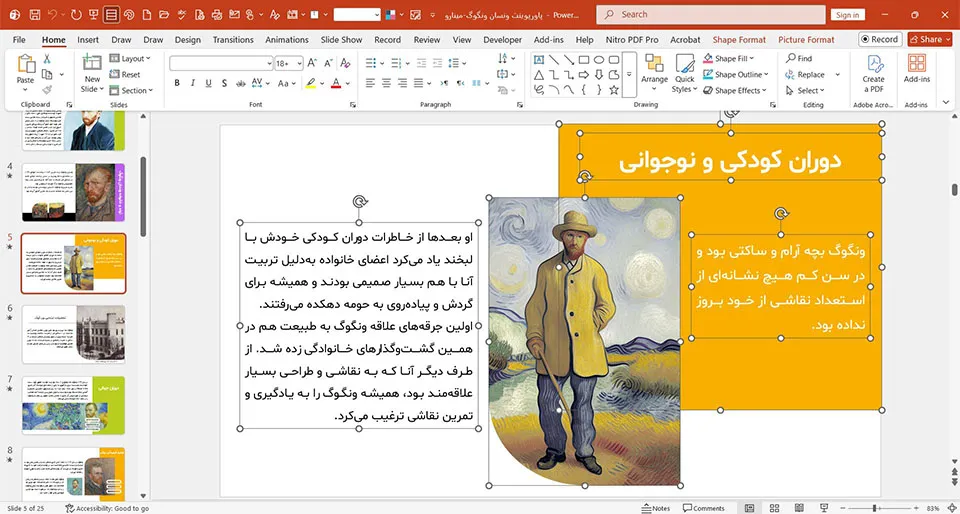Screen dimensions: 960x514
Task: Click the Create a PDF icon
Action: click(874, 64)
